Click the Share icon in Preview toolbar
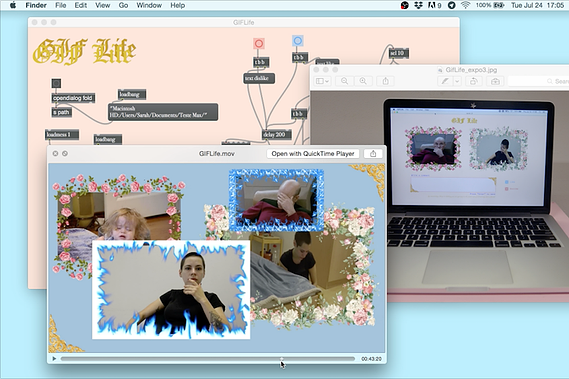This screenshot has width=569, height=379. pyautogui.click(x=385, y=81)
